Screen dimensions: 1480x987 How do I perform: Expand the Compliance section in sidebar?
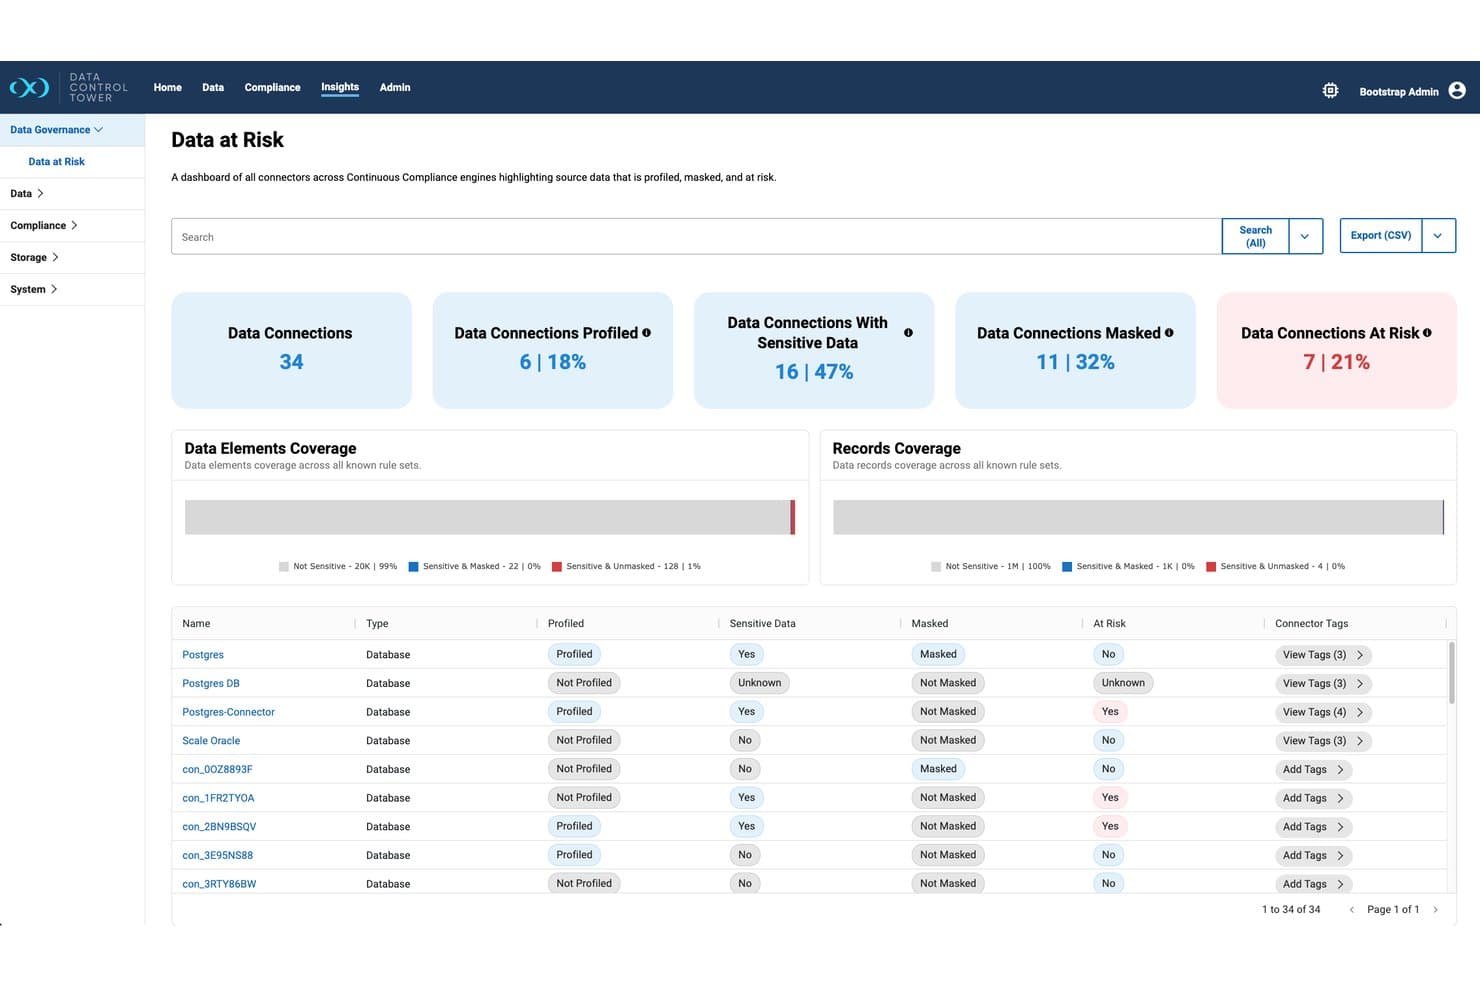coord(72,226)
